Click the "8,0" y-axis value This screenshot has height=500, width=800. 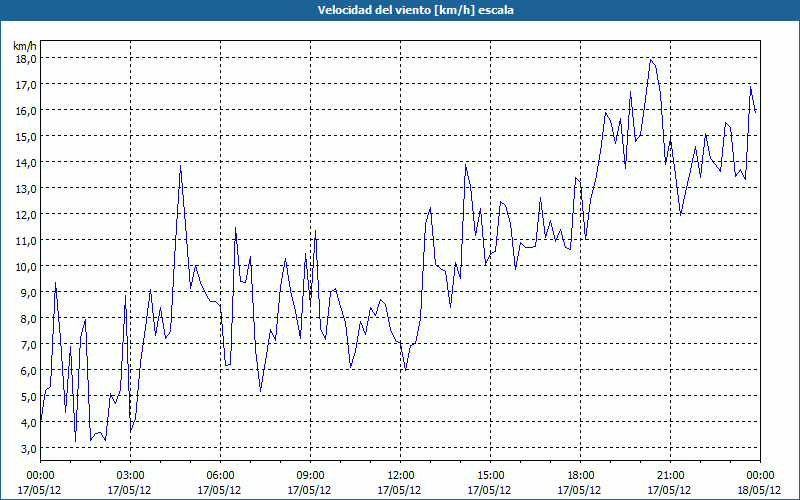(28, 319)
